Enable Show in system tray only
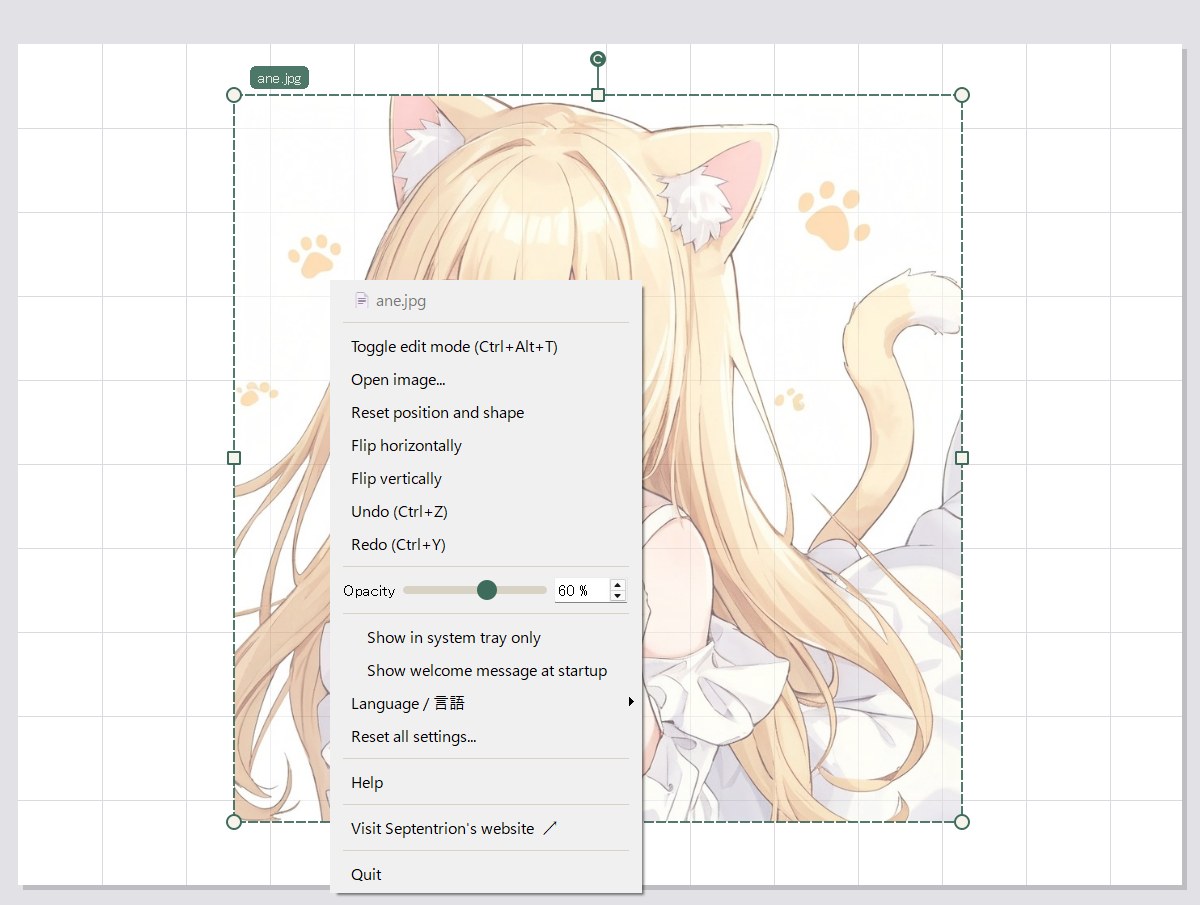Screen dimensions: 1200x905 [486, 638]
